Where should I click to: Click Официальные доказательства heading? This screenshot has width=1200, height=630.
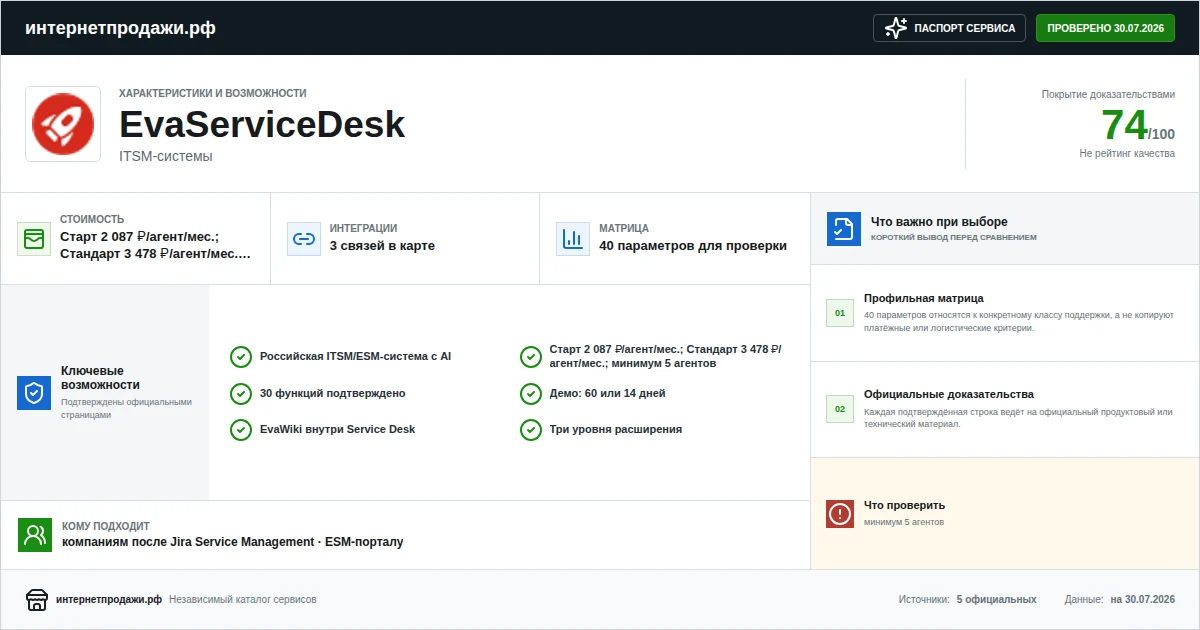pos(949,394)
